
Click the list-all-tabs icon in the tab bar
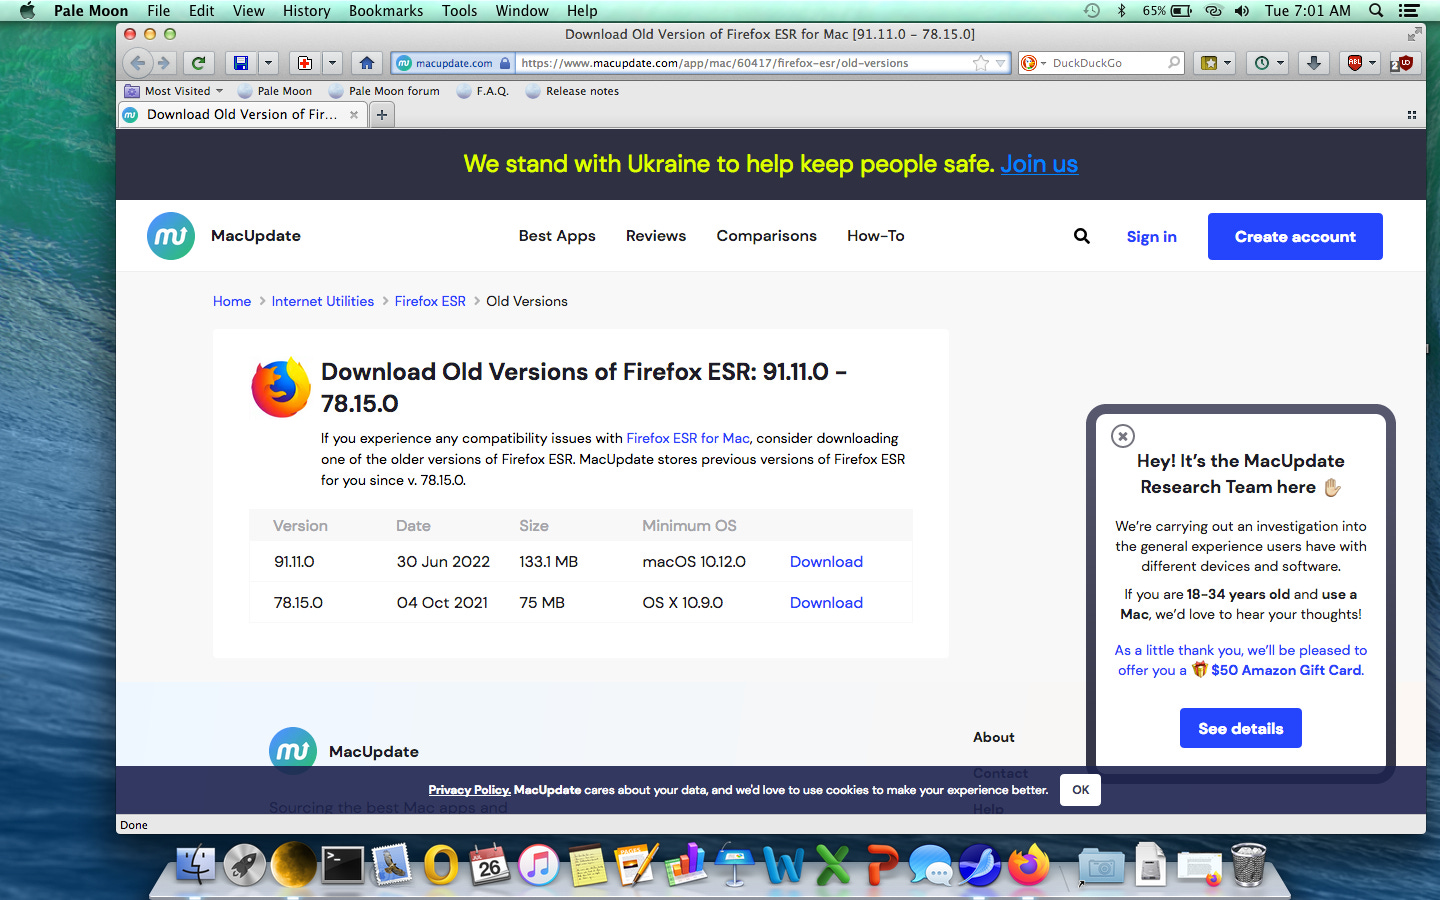[1411, 115]
